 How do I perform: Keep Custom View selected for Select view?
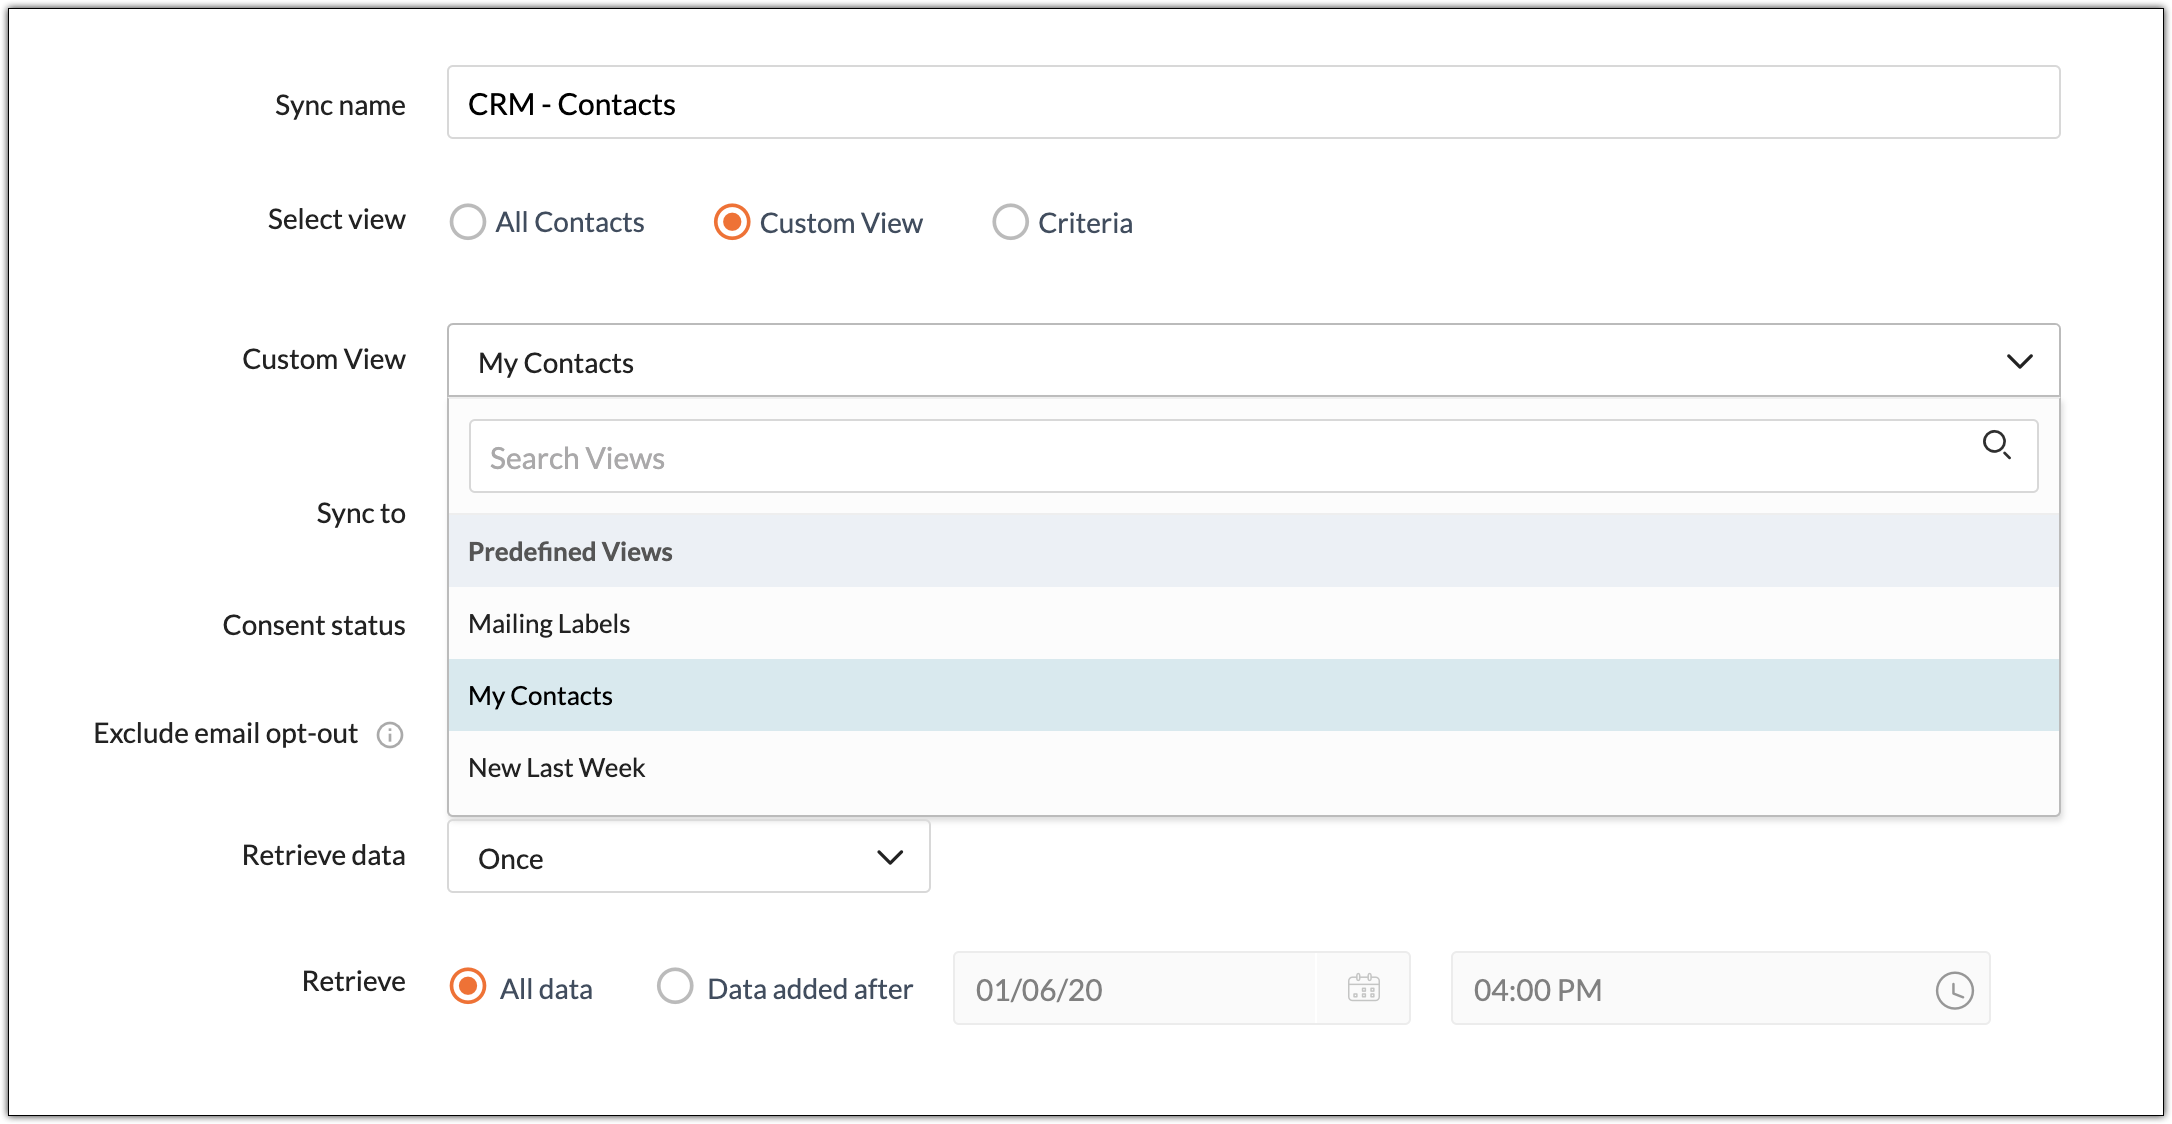click(731, 222)
